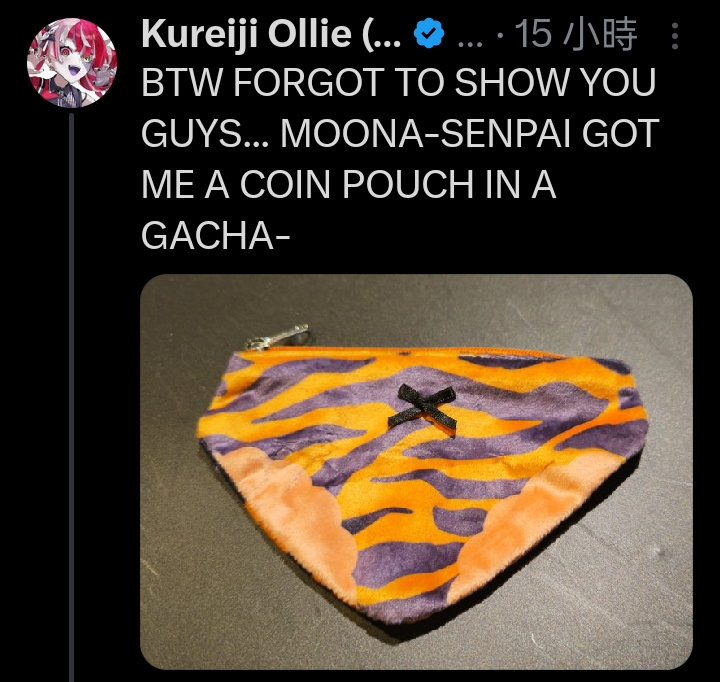Open the tweet via the 15 小時 timestamp
This screenshot has height=682, width=720.
coord(576,34)
